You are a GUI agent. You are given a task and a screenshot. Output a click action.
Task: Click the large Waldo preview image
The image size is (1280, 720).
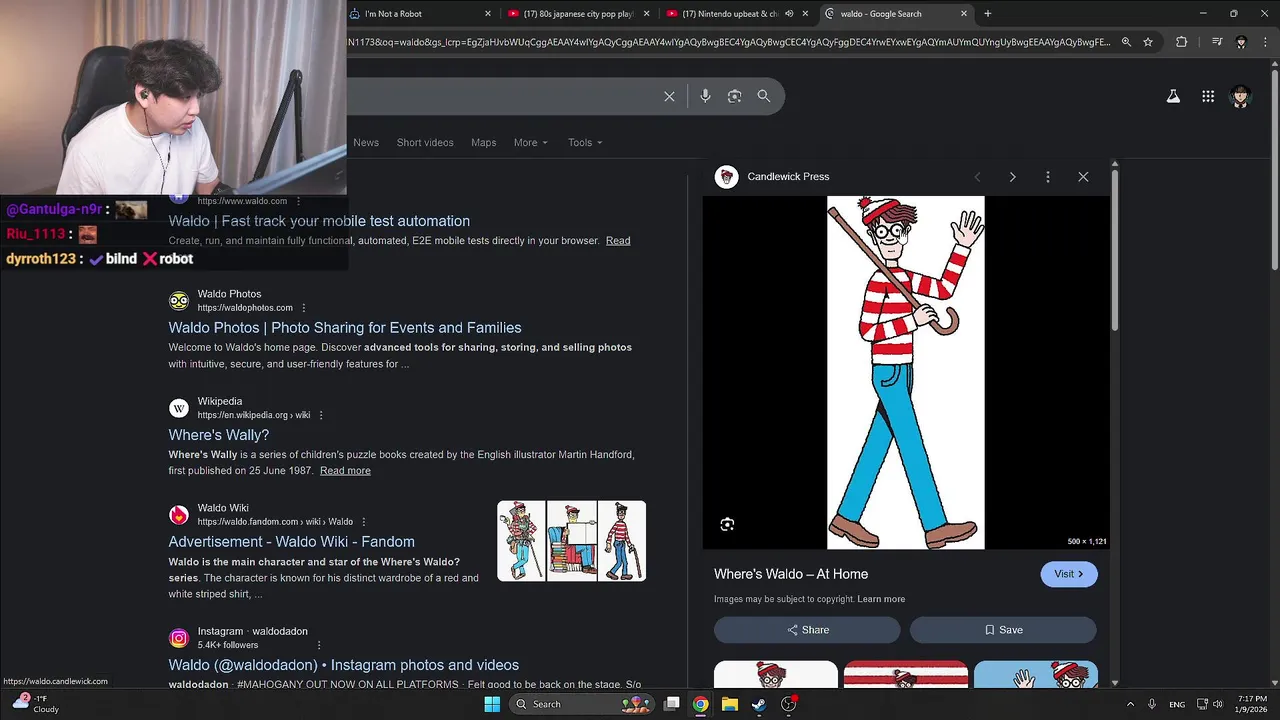[x=906, y=373]
